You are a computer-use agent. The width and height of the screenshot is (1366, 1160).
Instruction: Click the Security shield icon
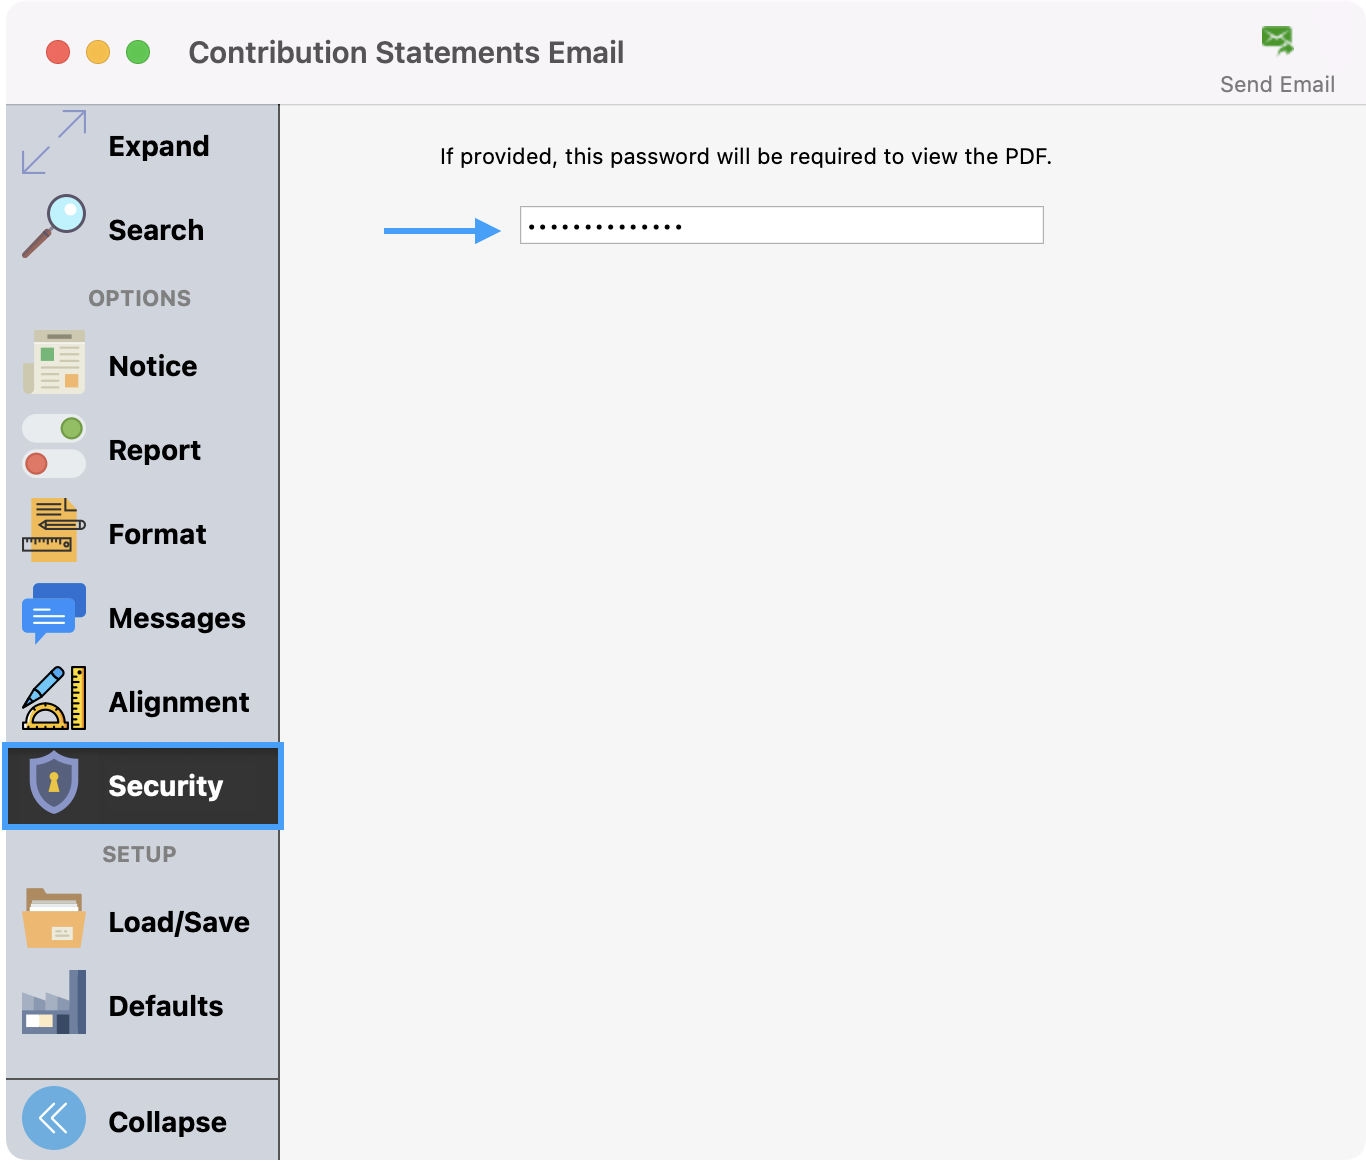[x=54, y=782]
